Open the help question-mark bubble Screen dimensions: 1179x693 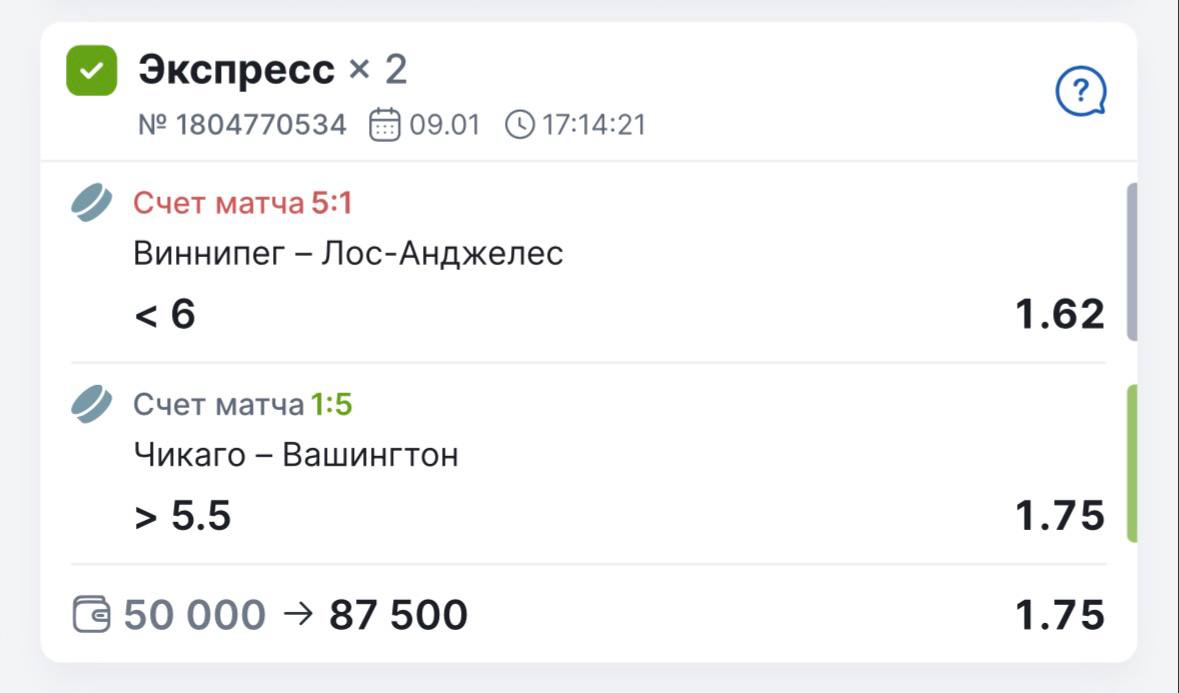pos(1081,95)
